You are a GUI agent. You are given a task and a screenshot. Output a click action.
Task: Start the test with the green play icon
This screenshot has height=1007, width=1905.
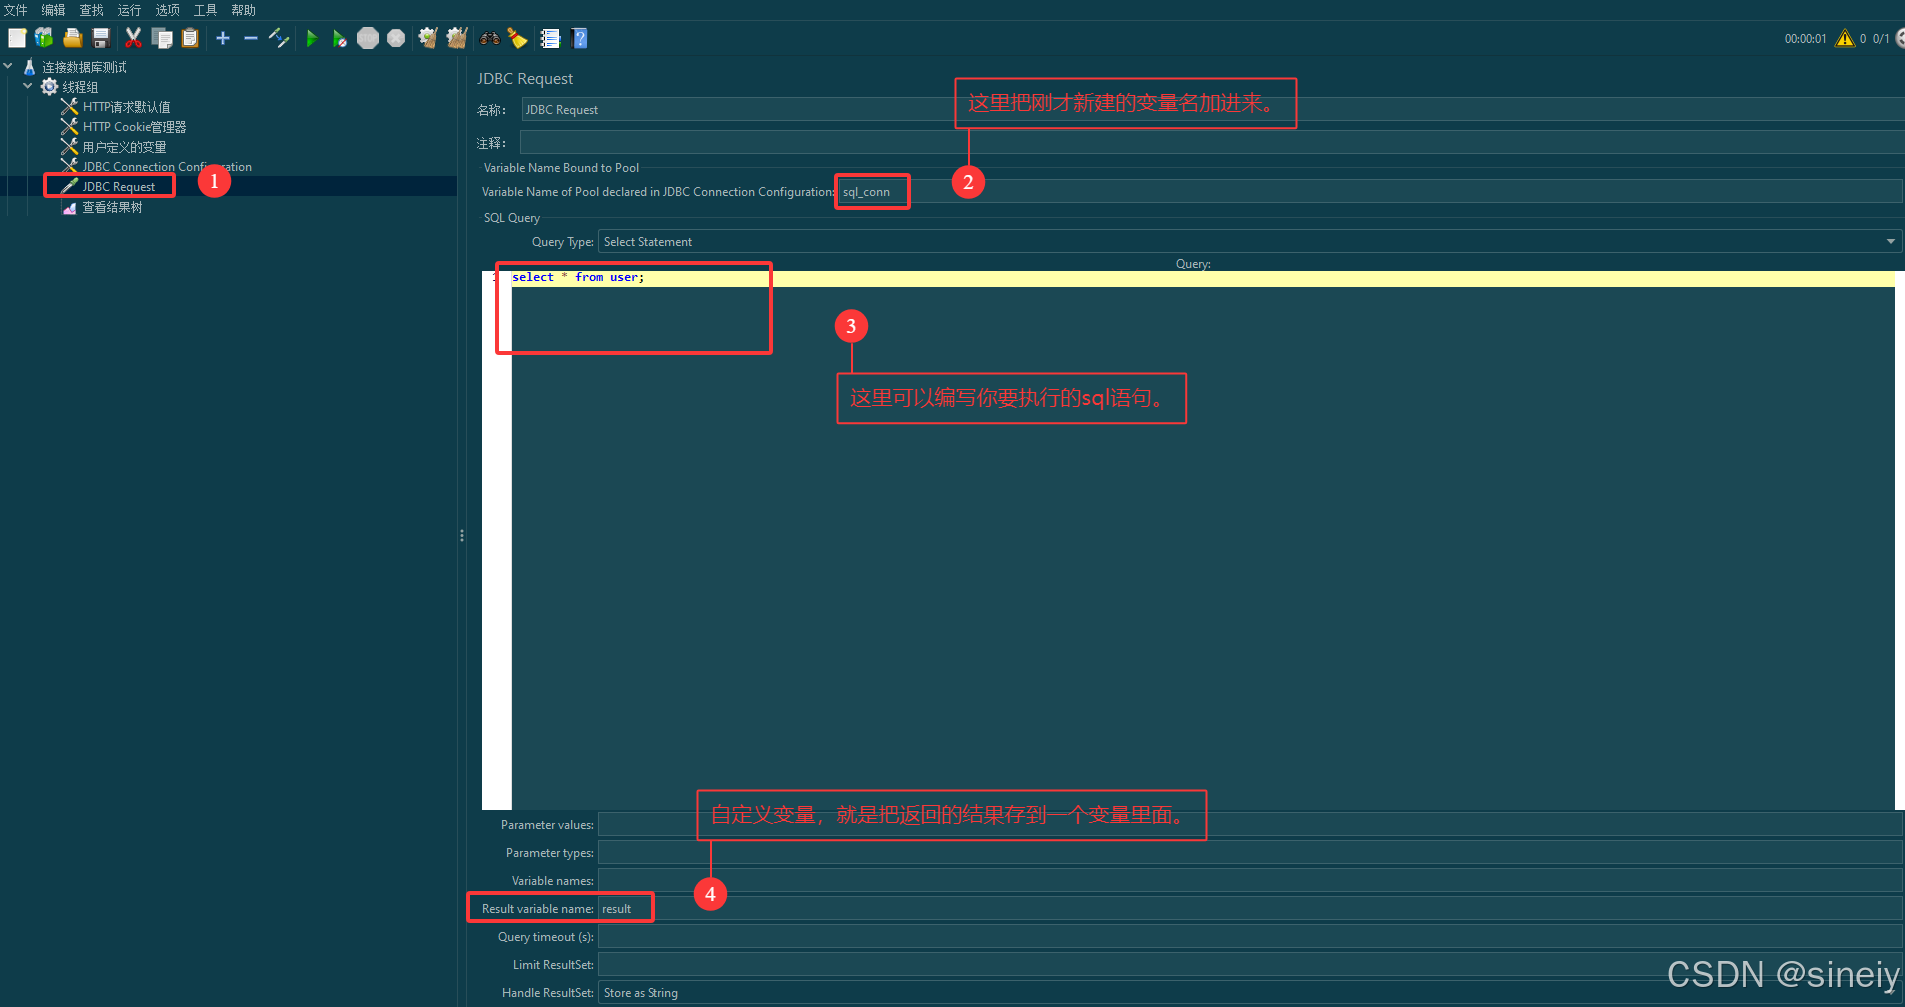[x=312, y=38]
